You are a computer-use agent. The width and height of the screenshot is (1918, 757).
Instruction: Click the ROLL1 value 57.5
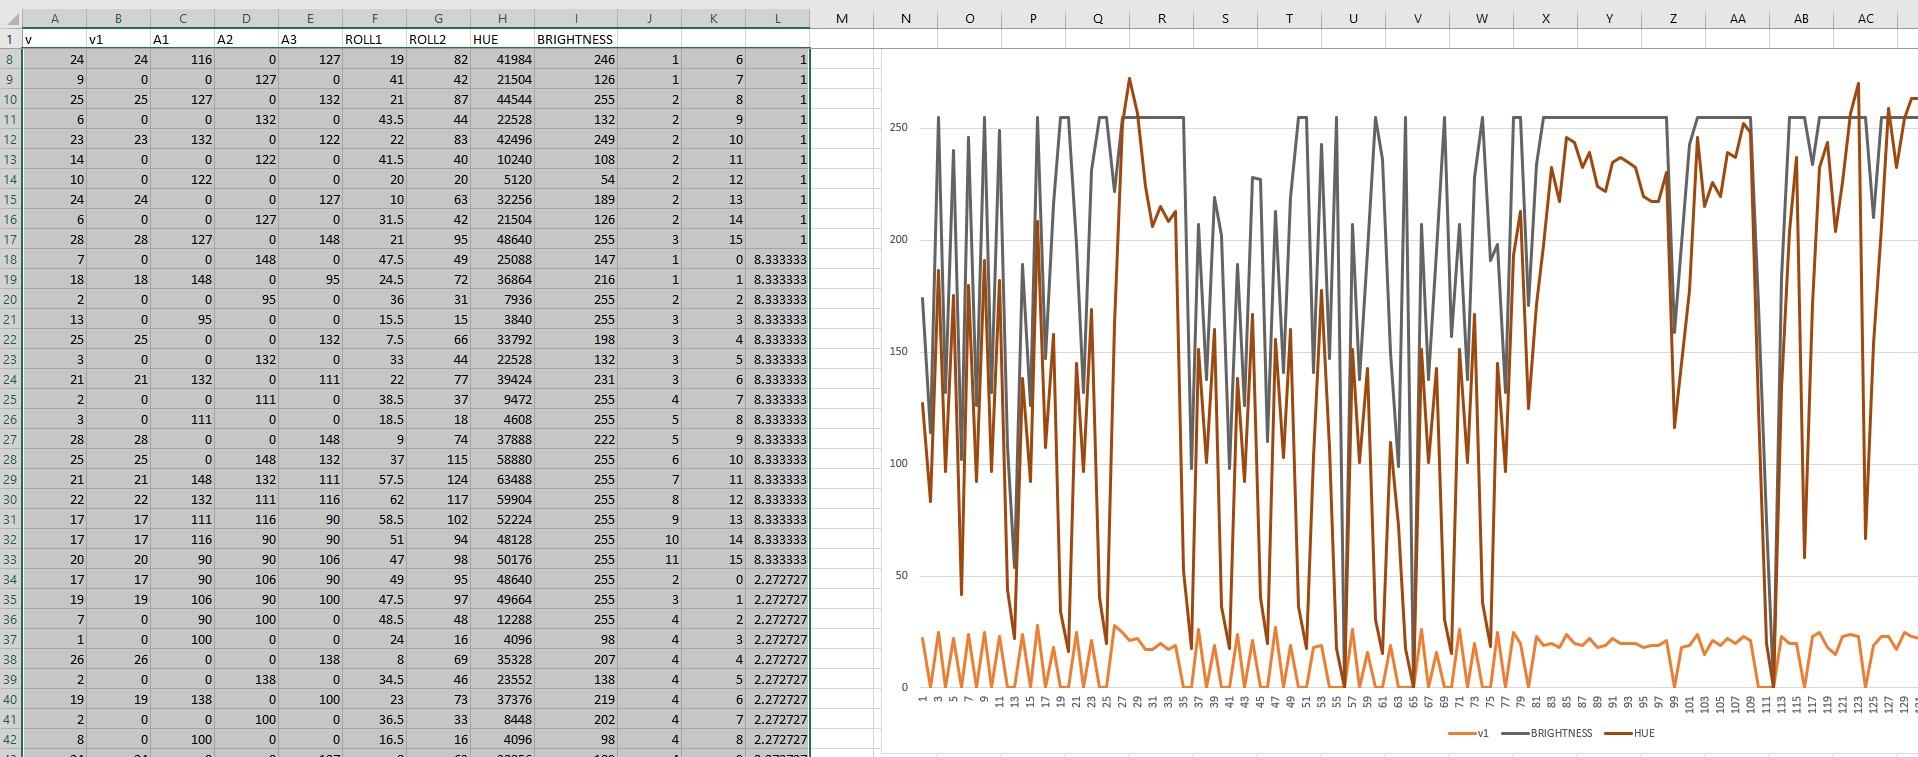(374, 479)
